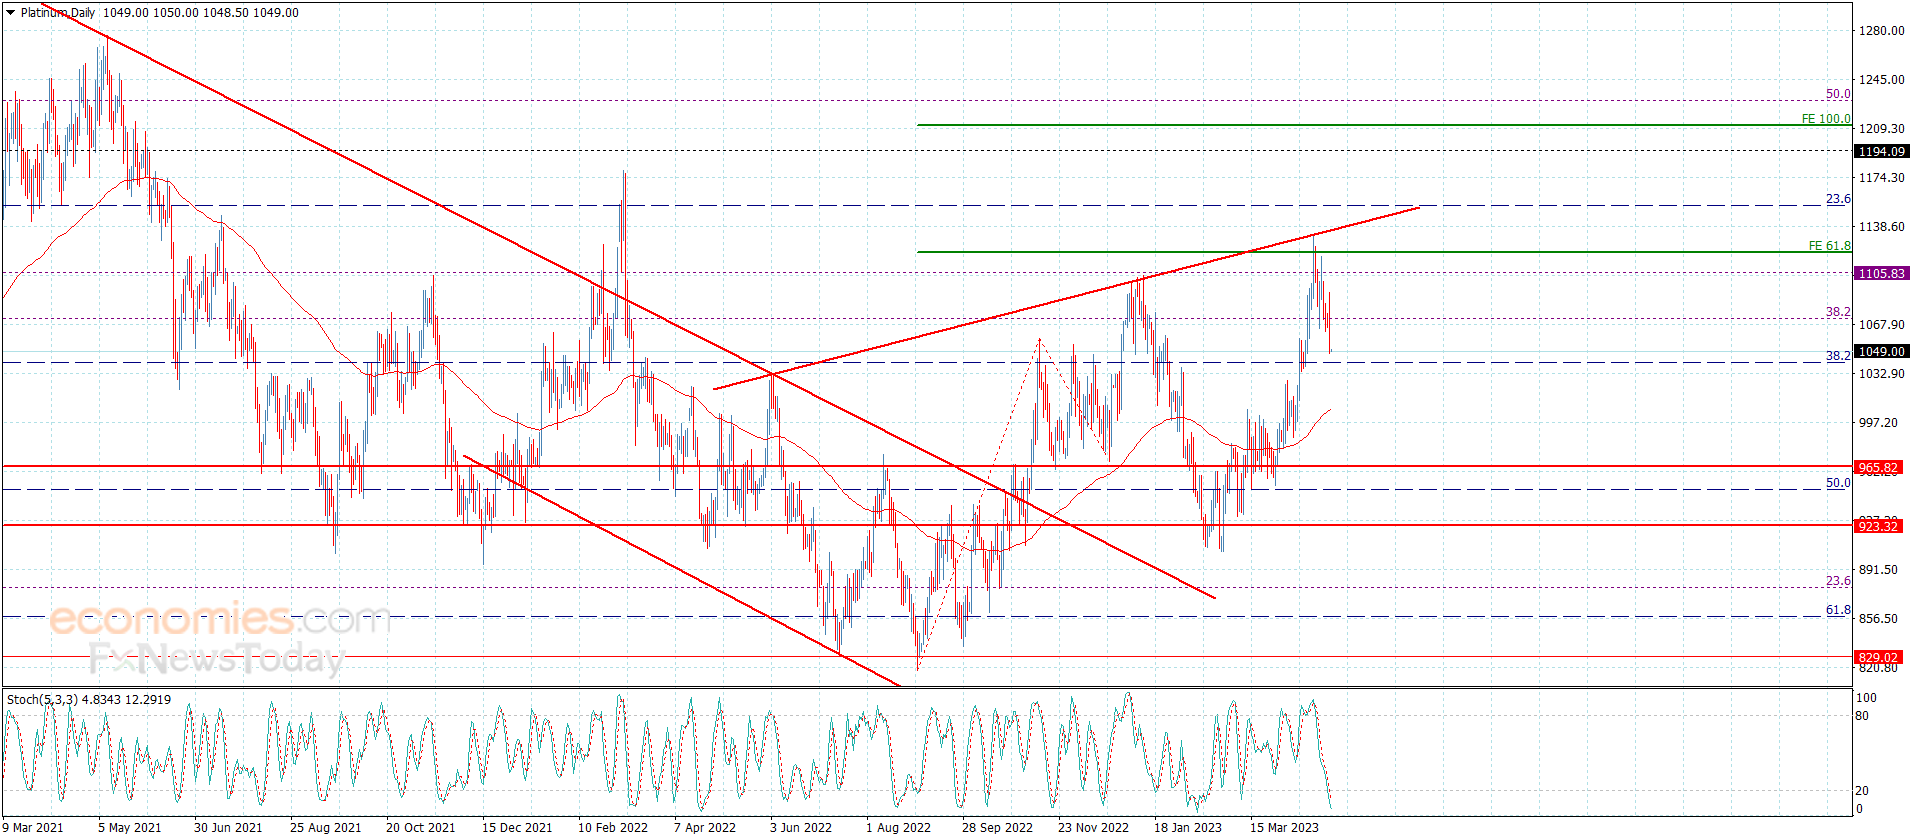The height and width of the screenshot is (840, 1916).
Task: Click the blue 23.6 label near 1174.30
Action: [x=1838, y=198]
